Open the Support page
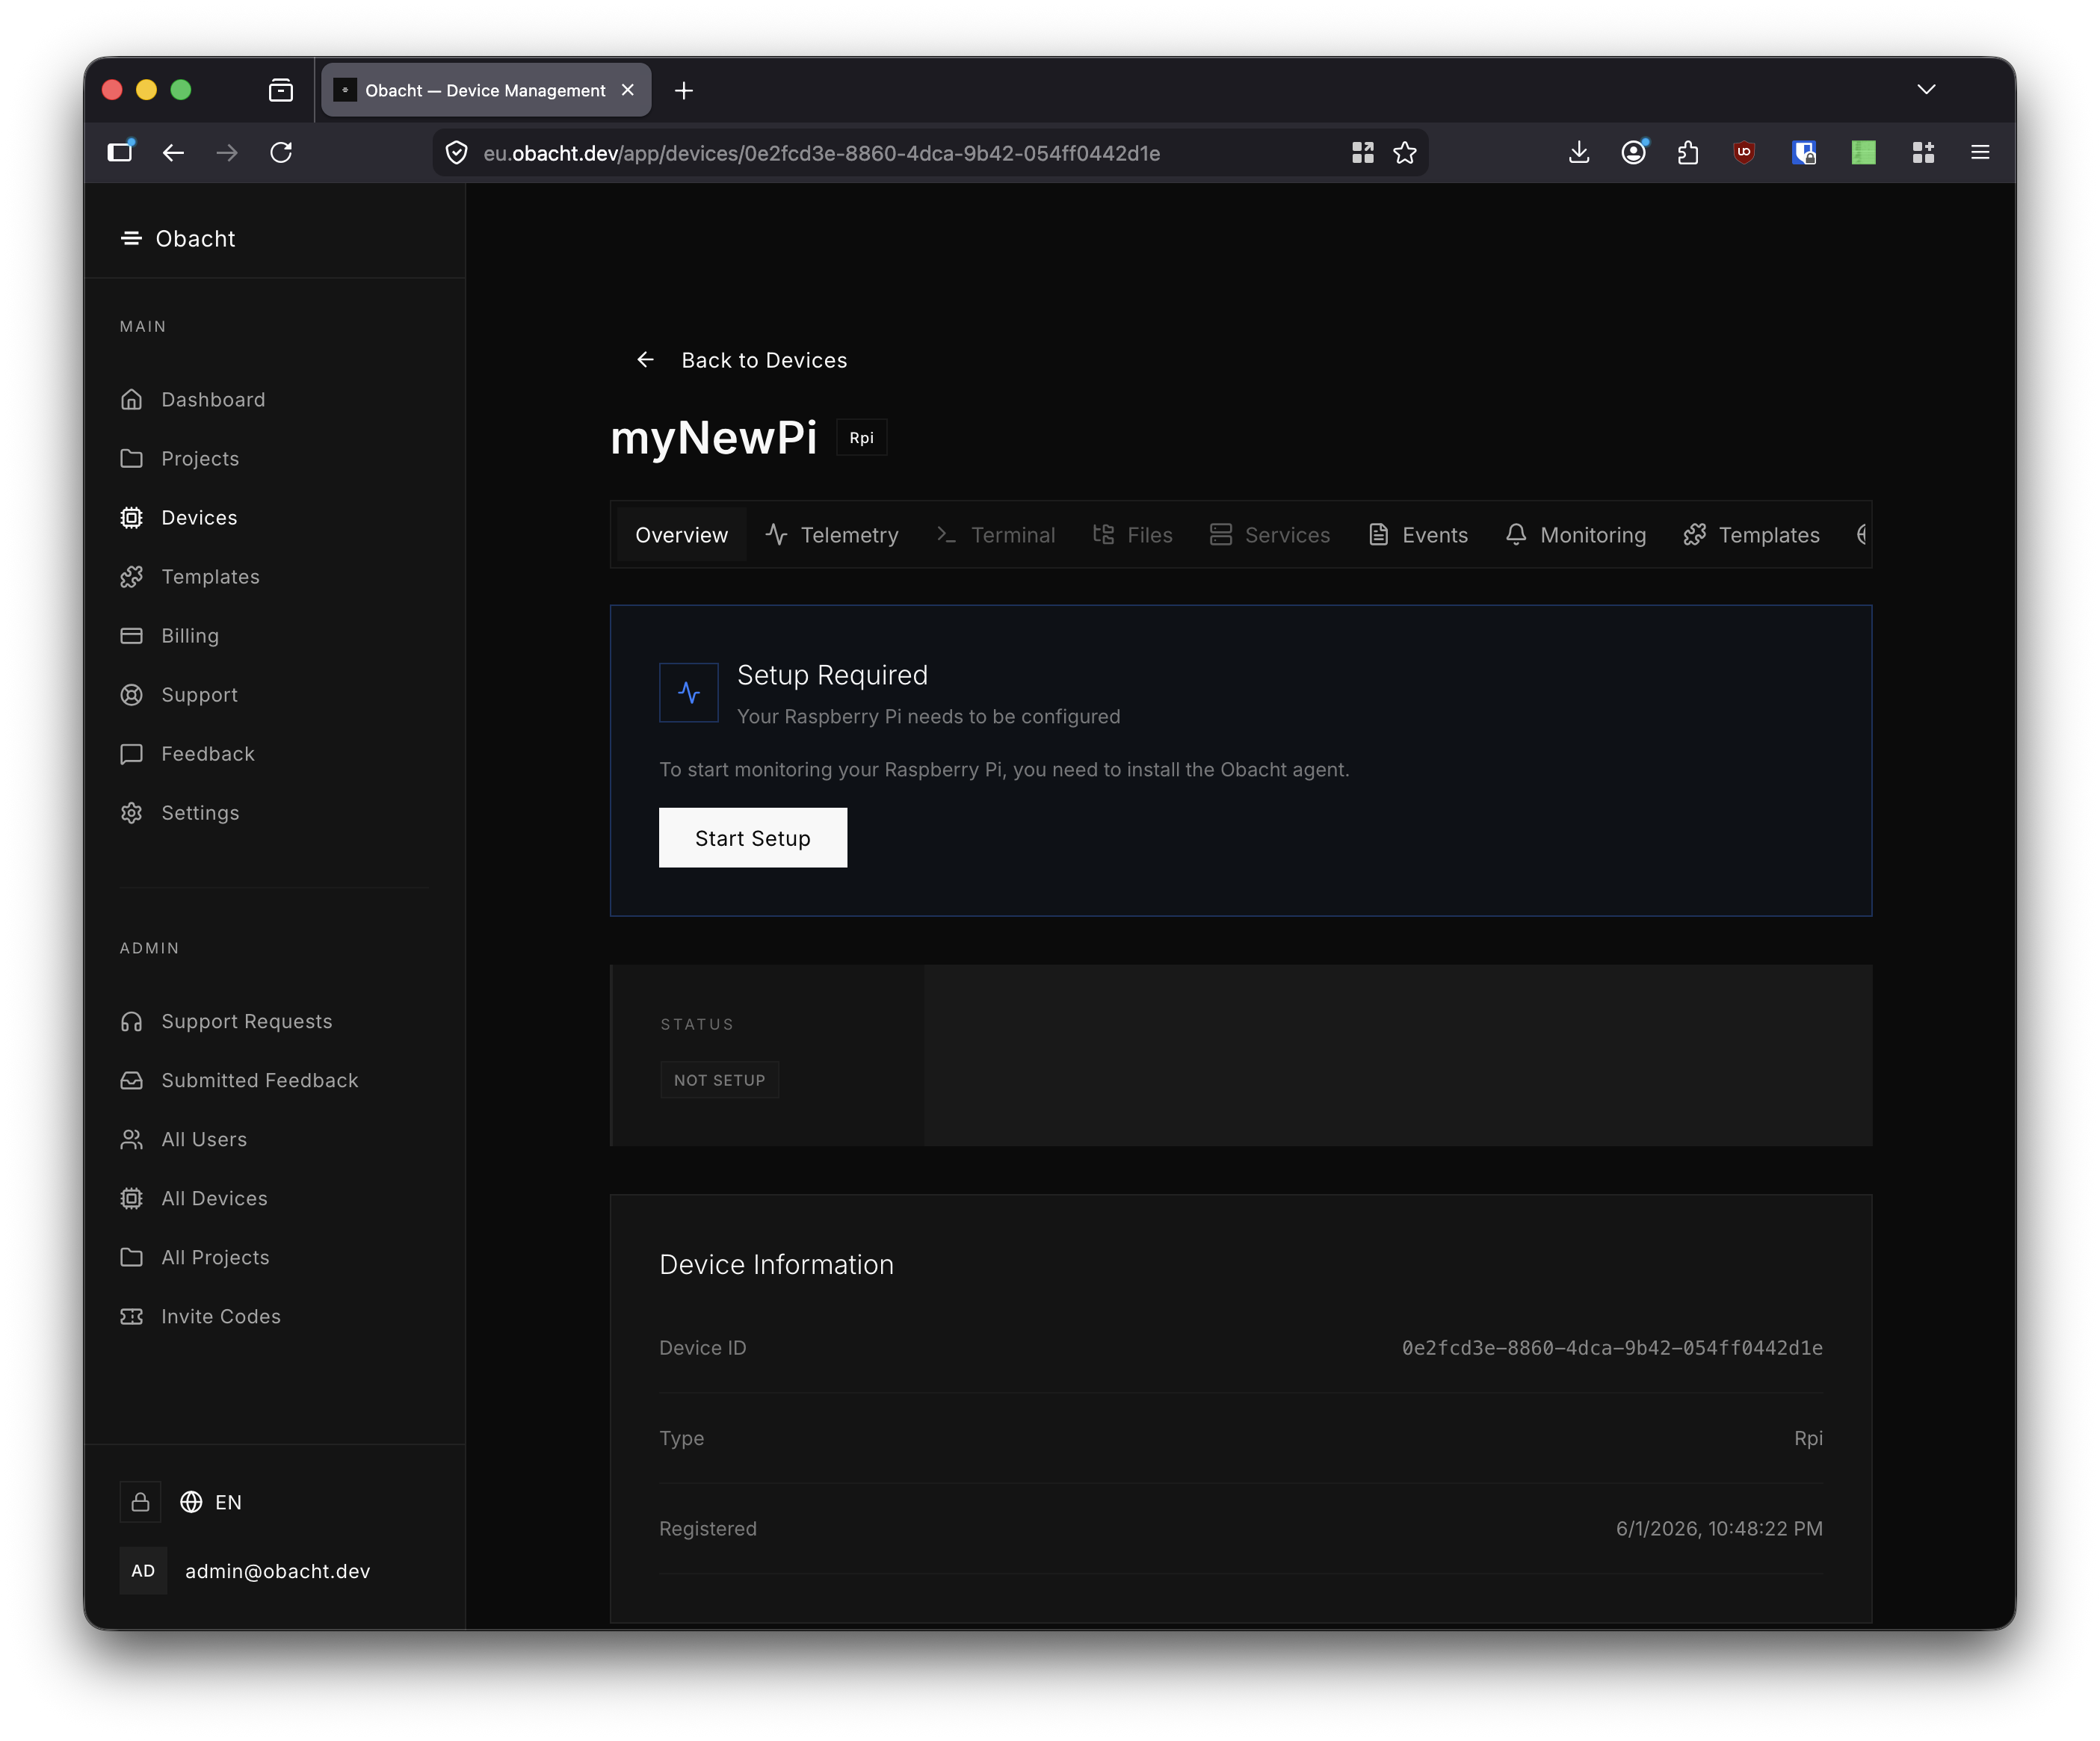 178,694
